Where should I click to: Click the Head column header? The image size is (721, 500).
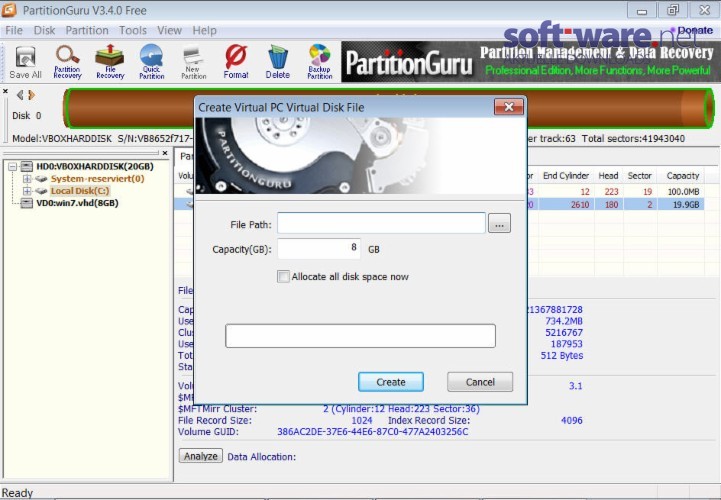(x=608, y=176)
